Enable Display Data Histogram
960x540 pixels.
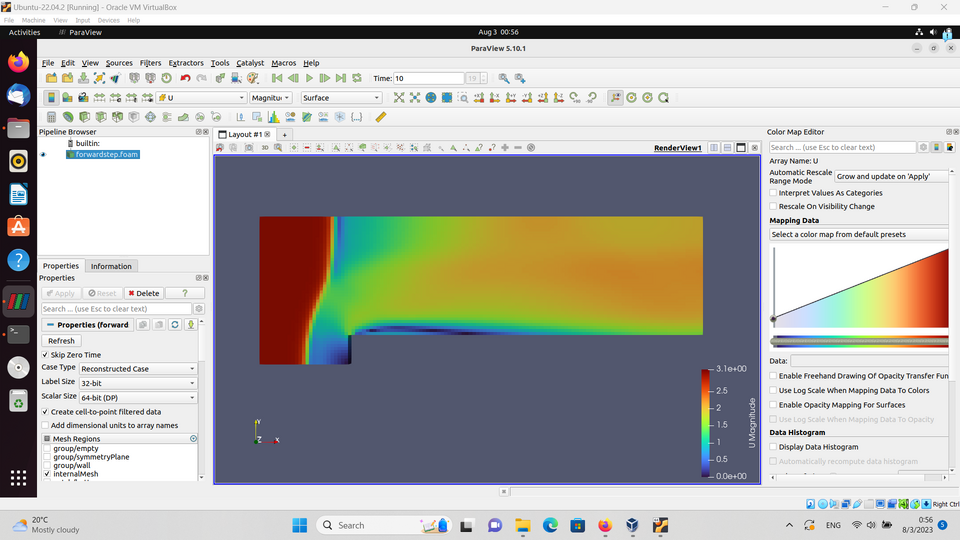(773, 447)
